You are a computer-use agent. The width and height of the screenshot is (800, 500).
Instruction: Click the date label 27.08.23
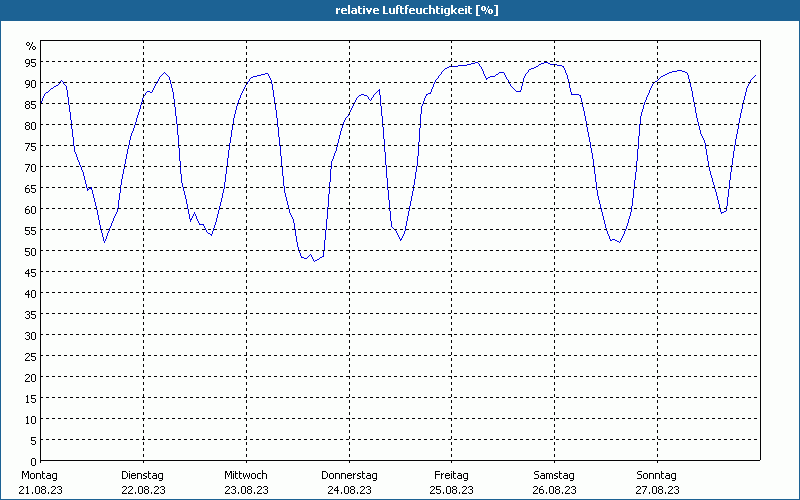658,490
